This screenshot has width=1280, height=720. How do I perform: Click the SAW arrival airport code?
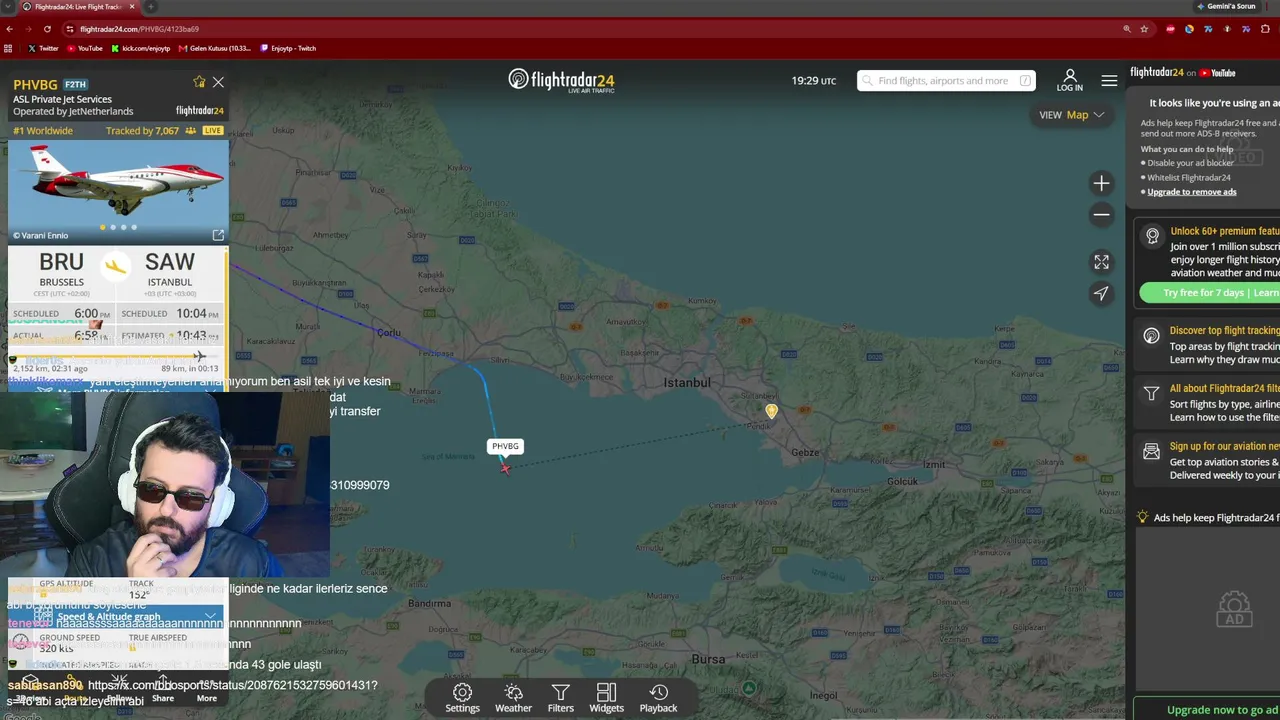(x=170, y=262)
